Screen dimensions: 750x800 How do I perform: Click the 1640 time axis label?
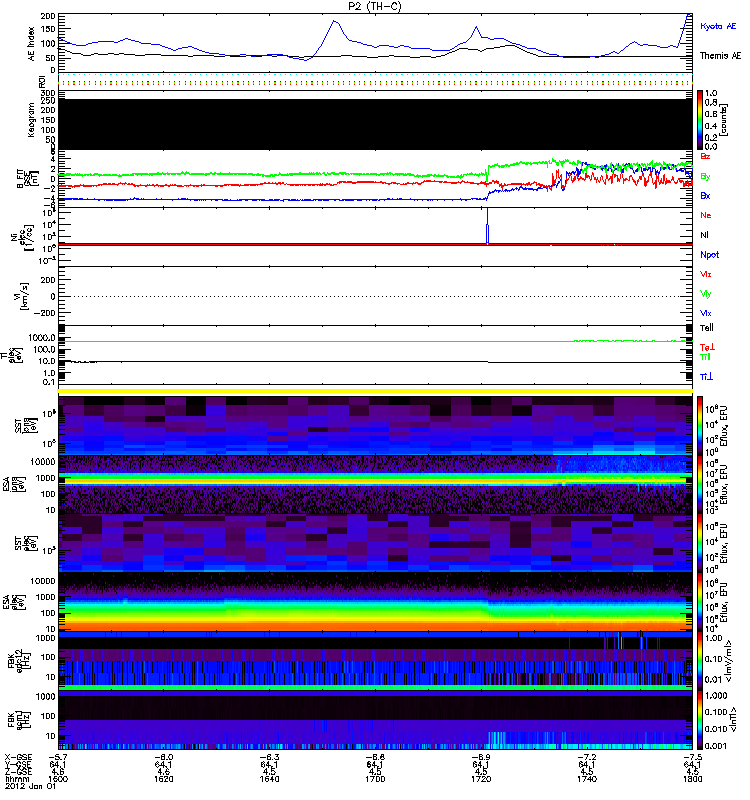point(269,779)
